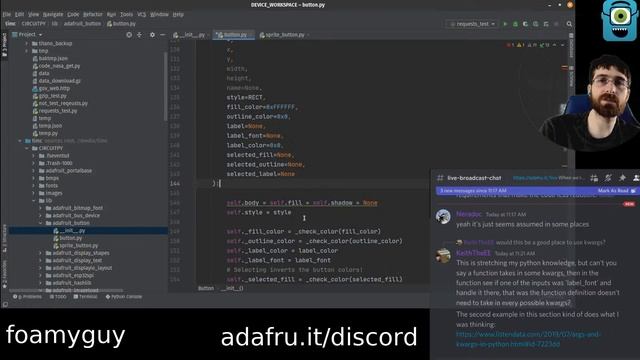The width and height of the screenshot is (640, 360).
Task: Open the Structure side tool tab
Action: pos(4,238)
